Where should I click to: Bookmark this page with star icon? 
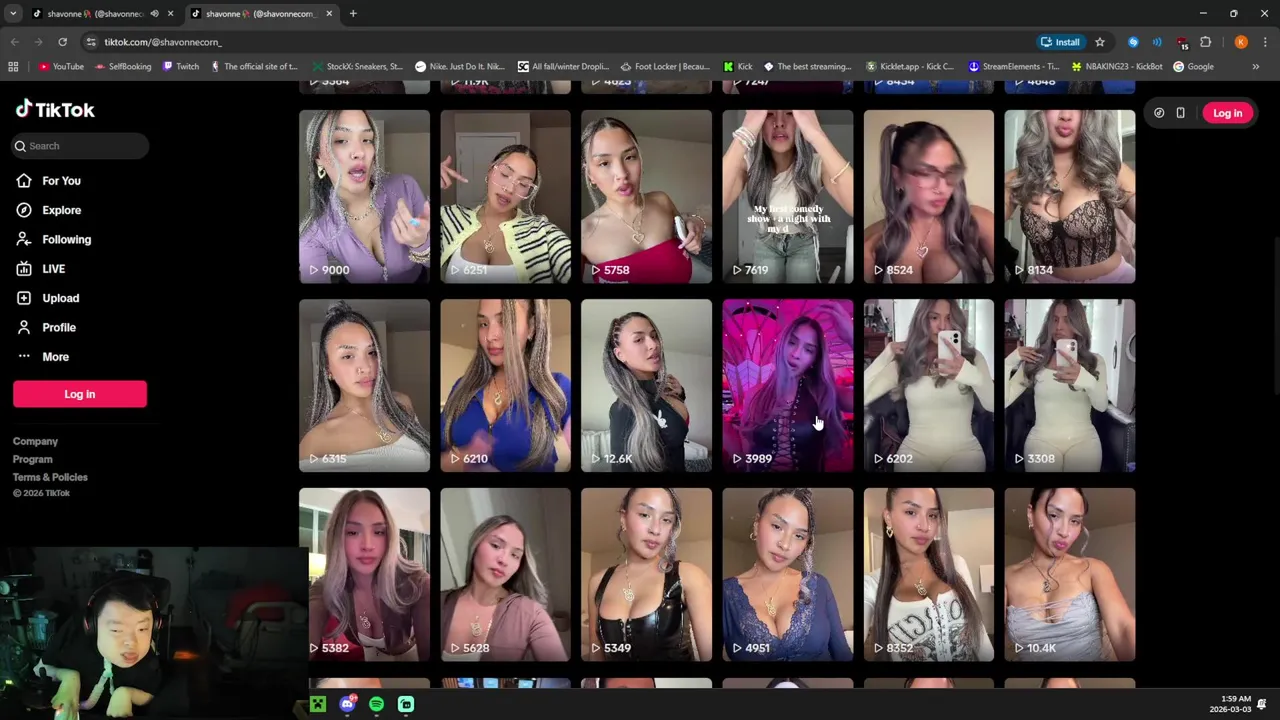pos(1100,42)
